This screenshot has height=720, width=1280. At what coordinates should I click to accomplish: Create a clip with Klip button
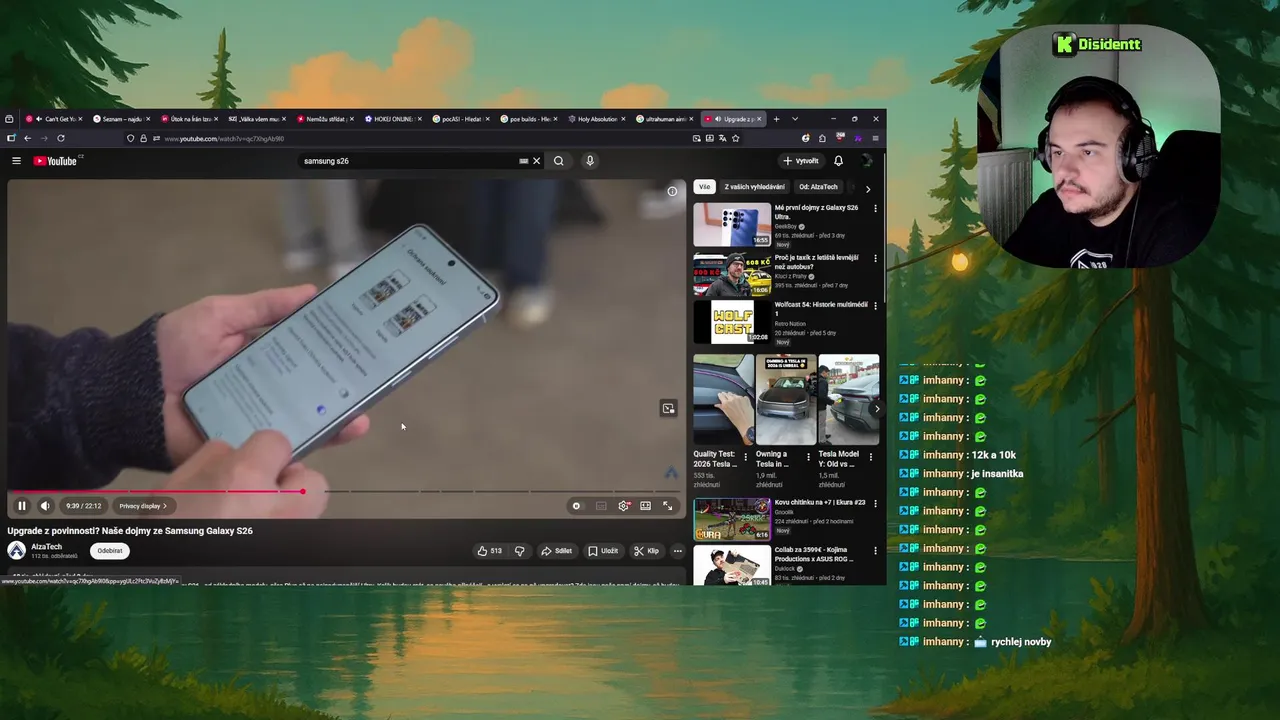coord(647,551)
